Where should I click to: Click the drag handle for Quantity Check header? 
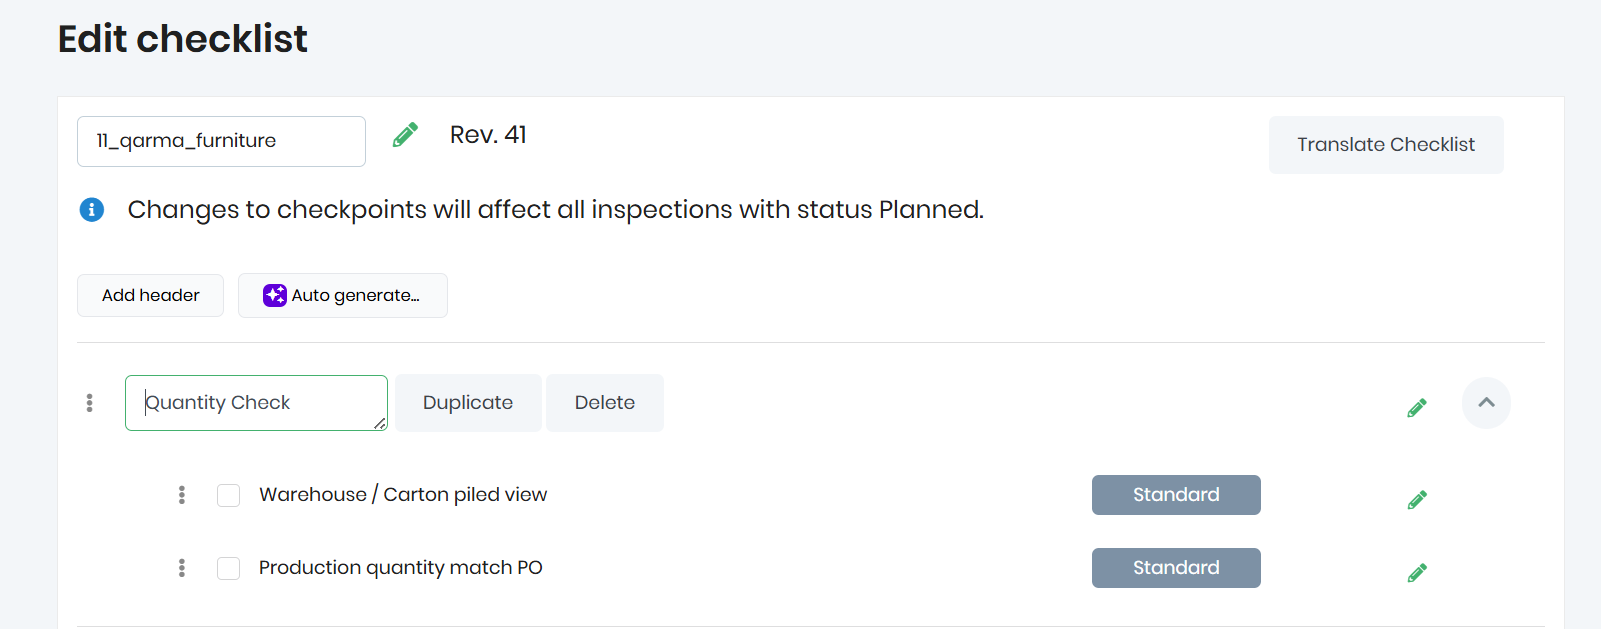(90, 403)
